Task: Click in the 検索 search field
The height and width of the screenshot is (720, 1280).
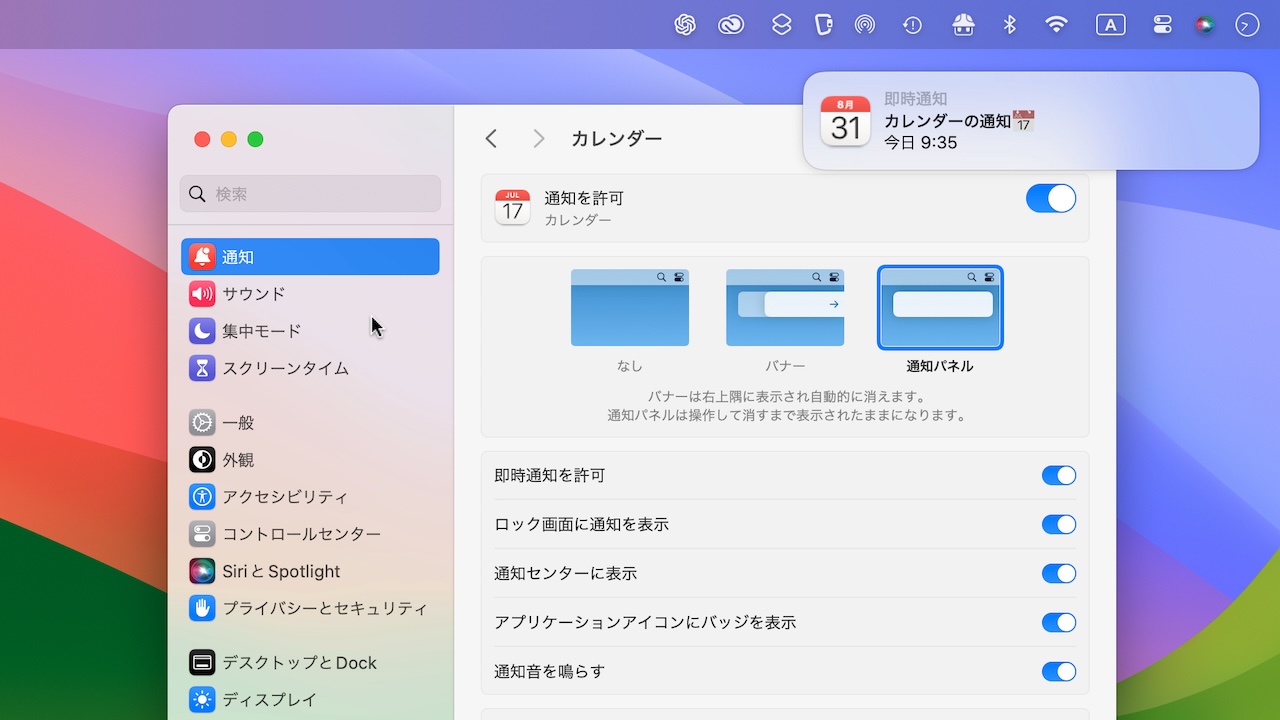Action: pyautogui.click(x=310, y=194)
